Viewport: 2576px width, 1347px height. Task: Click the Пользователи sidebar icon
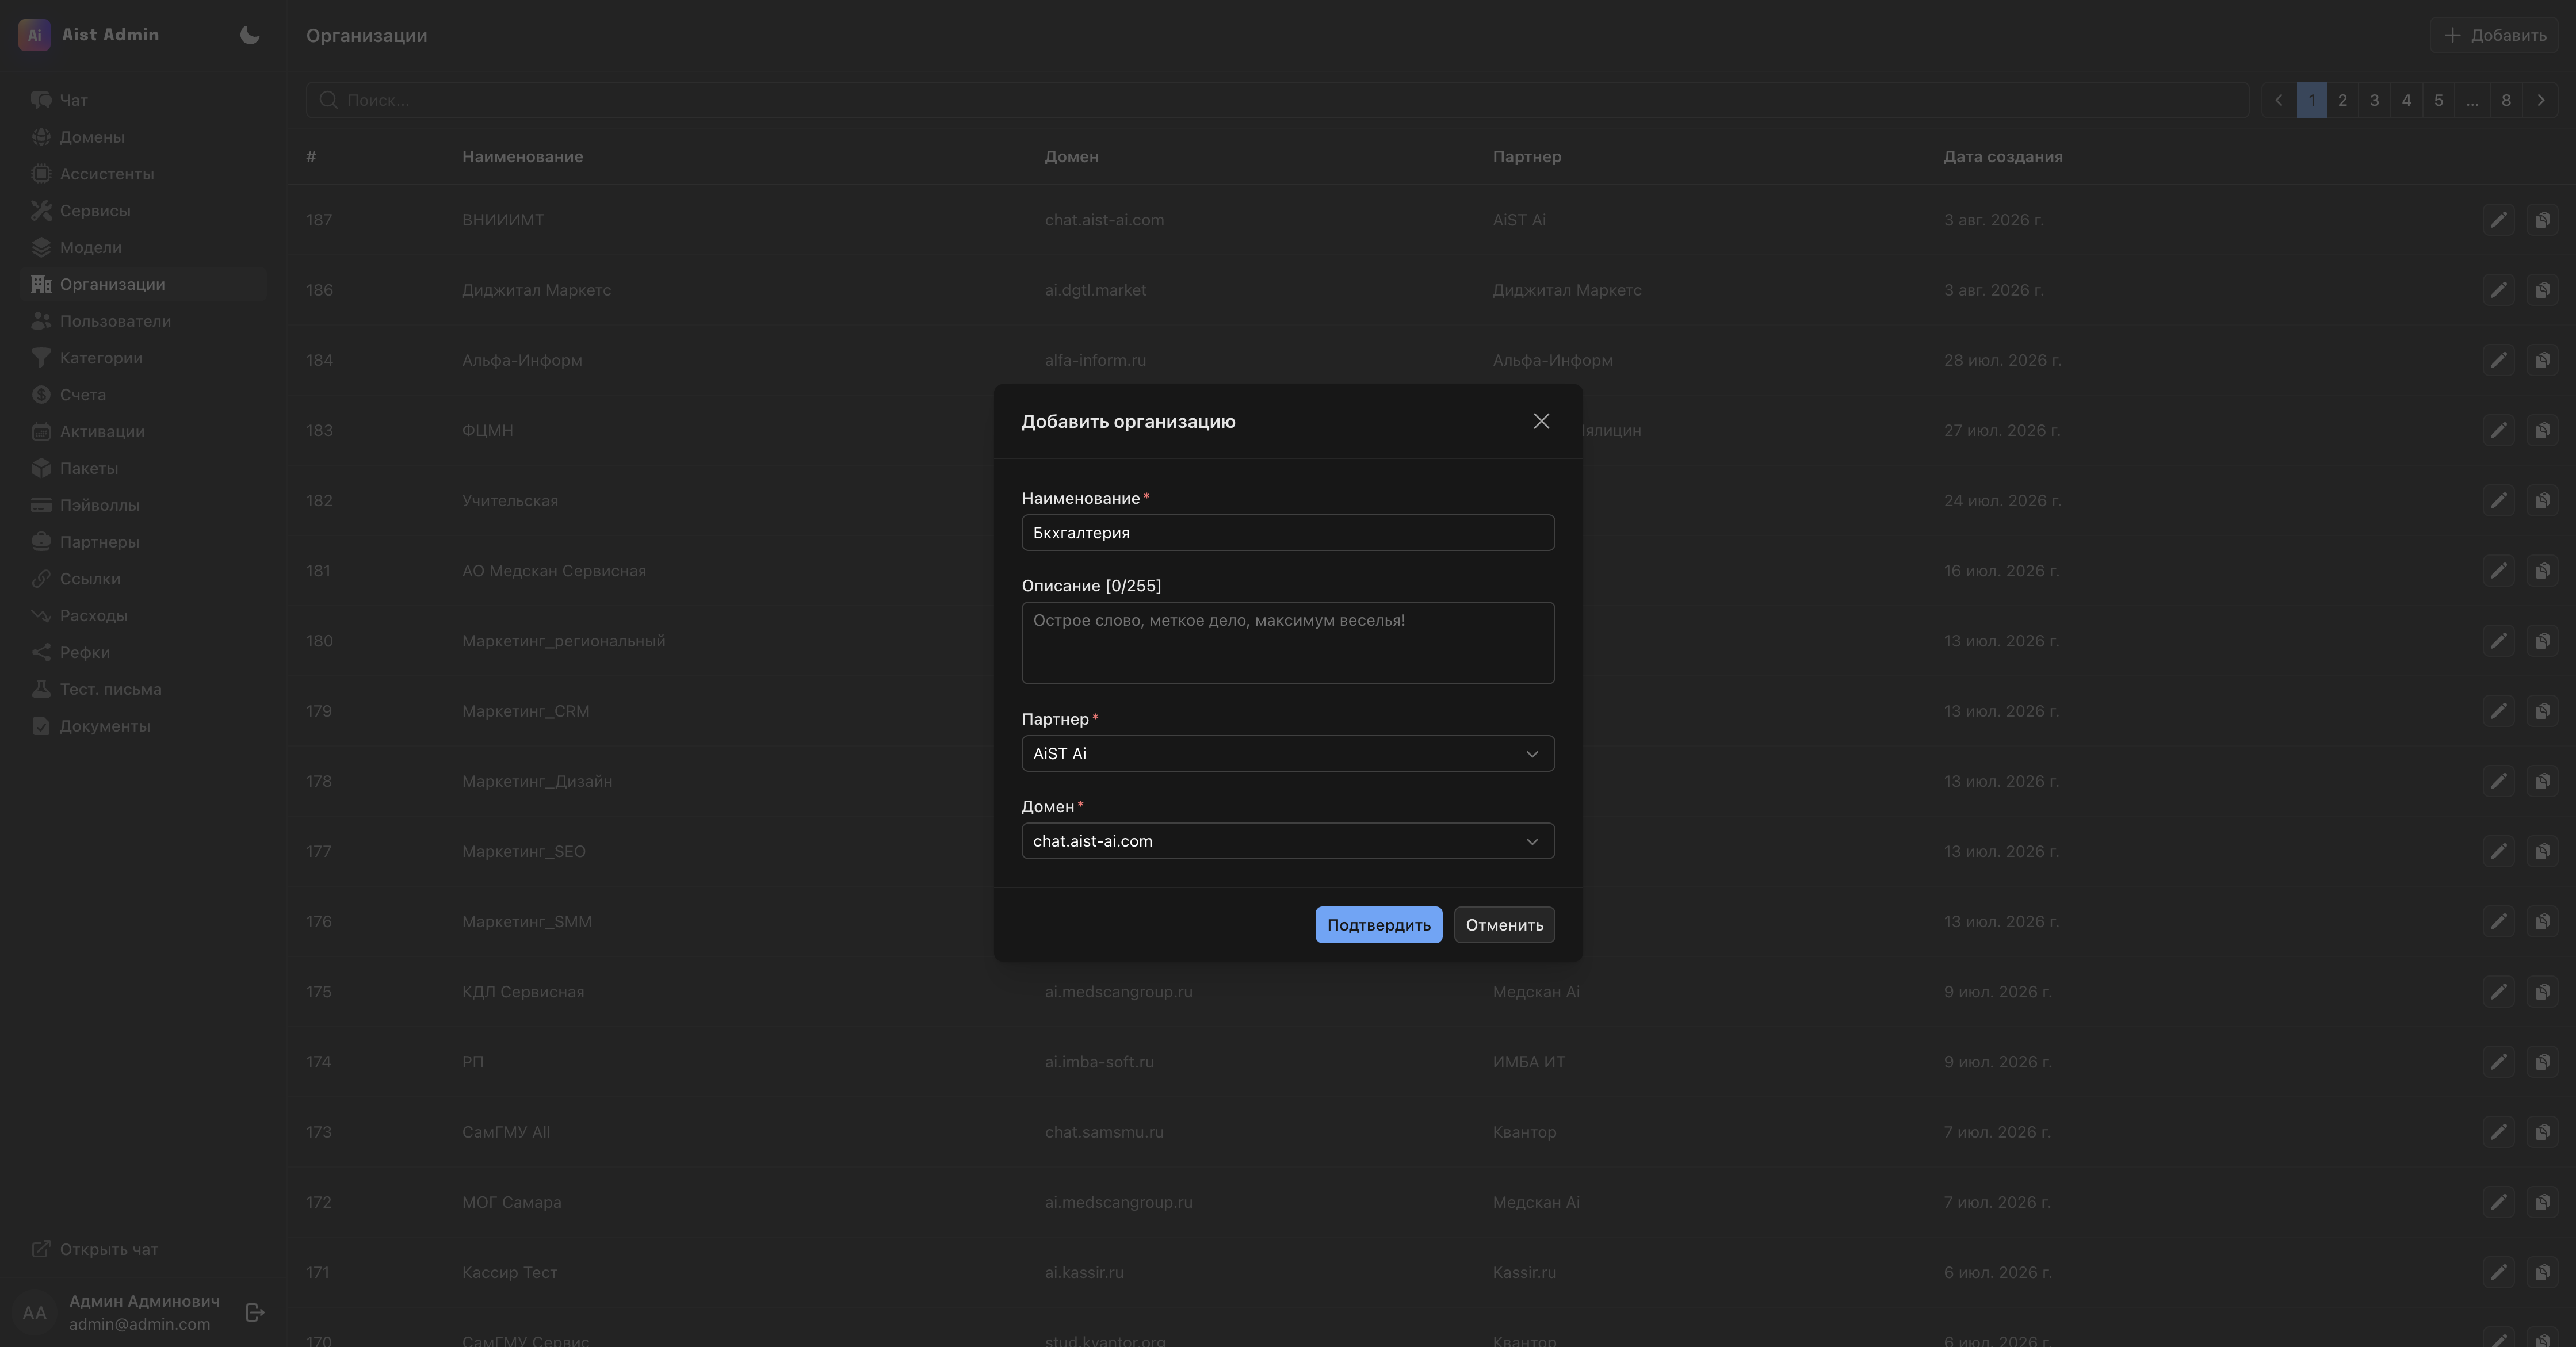click(41, 321)
